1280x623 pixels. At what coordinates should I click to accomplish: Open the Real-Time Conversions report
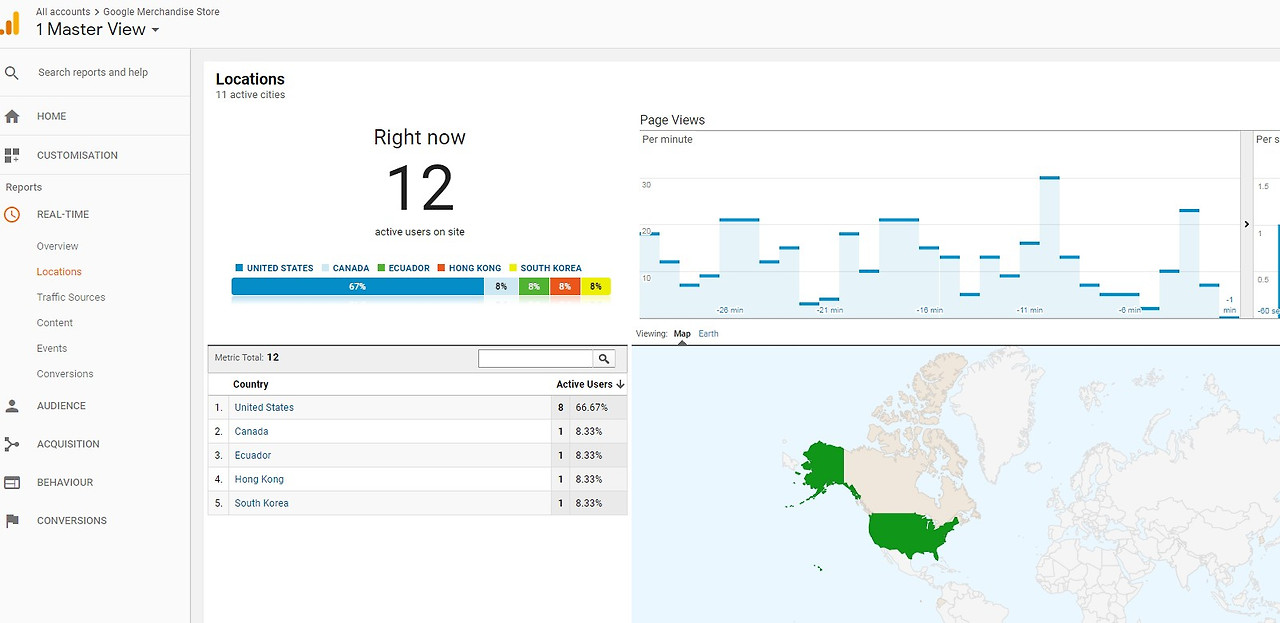click(65, 374)
